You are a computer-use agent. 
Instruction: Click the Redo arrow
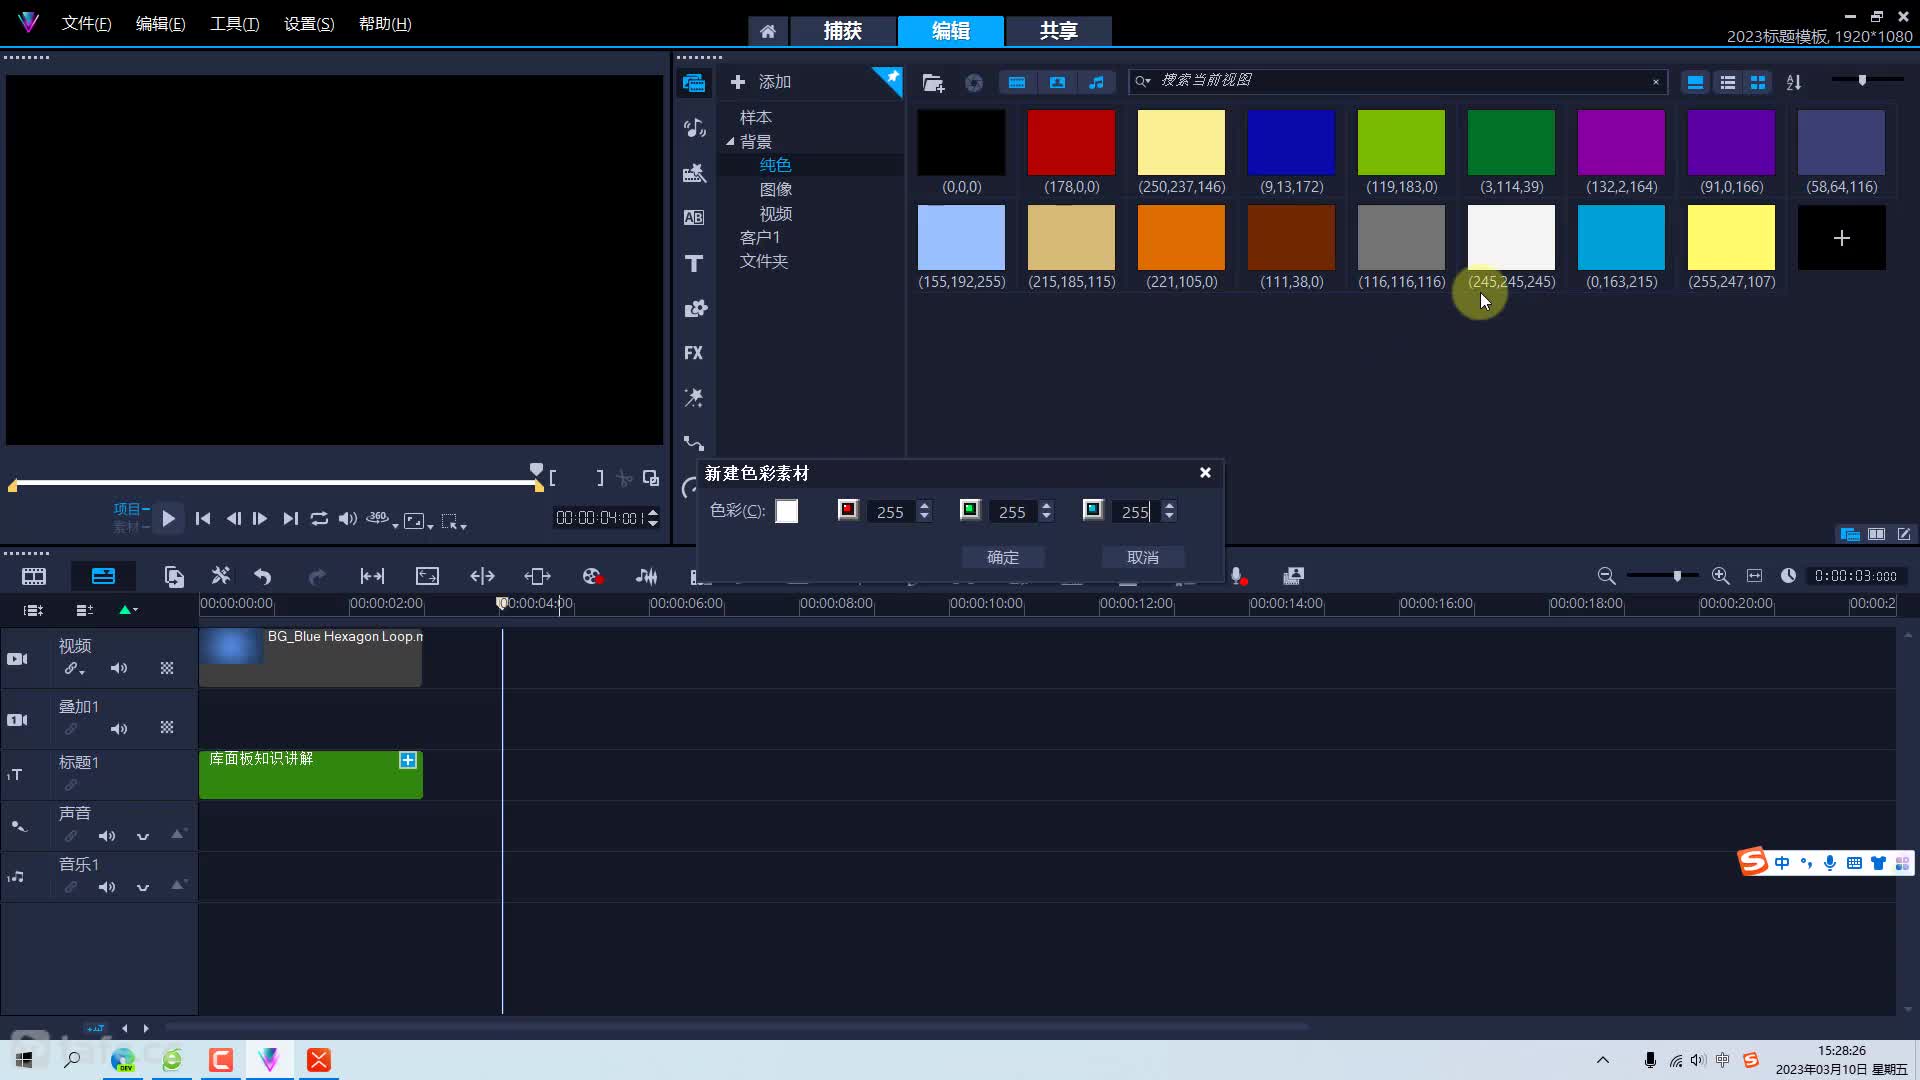[317, 577]
